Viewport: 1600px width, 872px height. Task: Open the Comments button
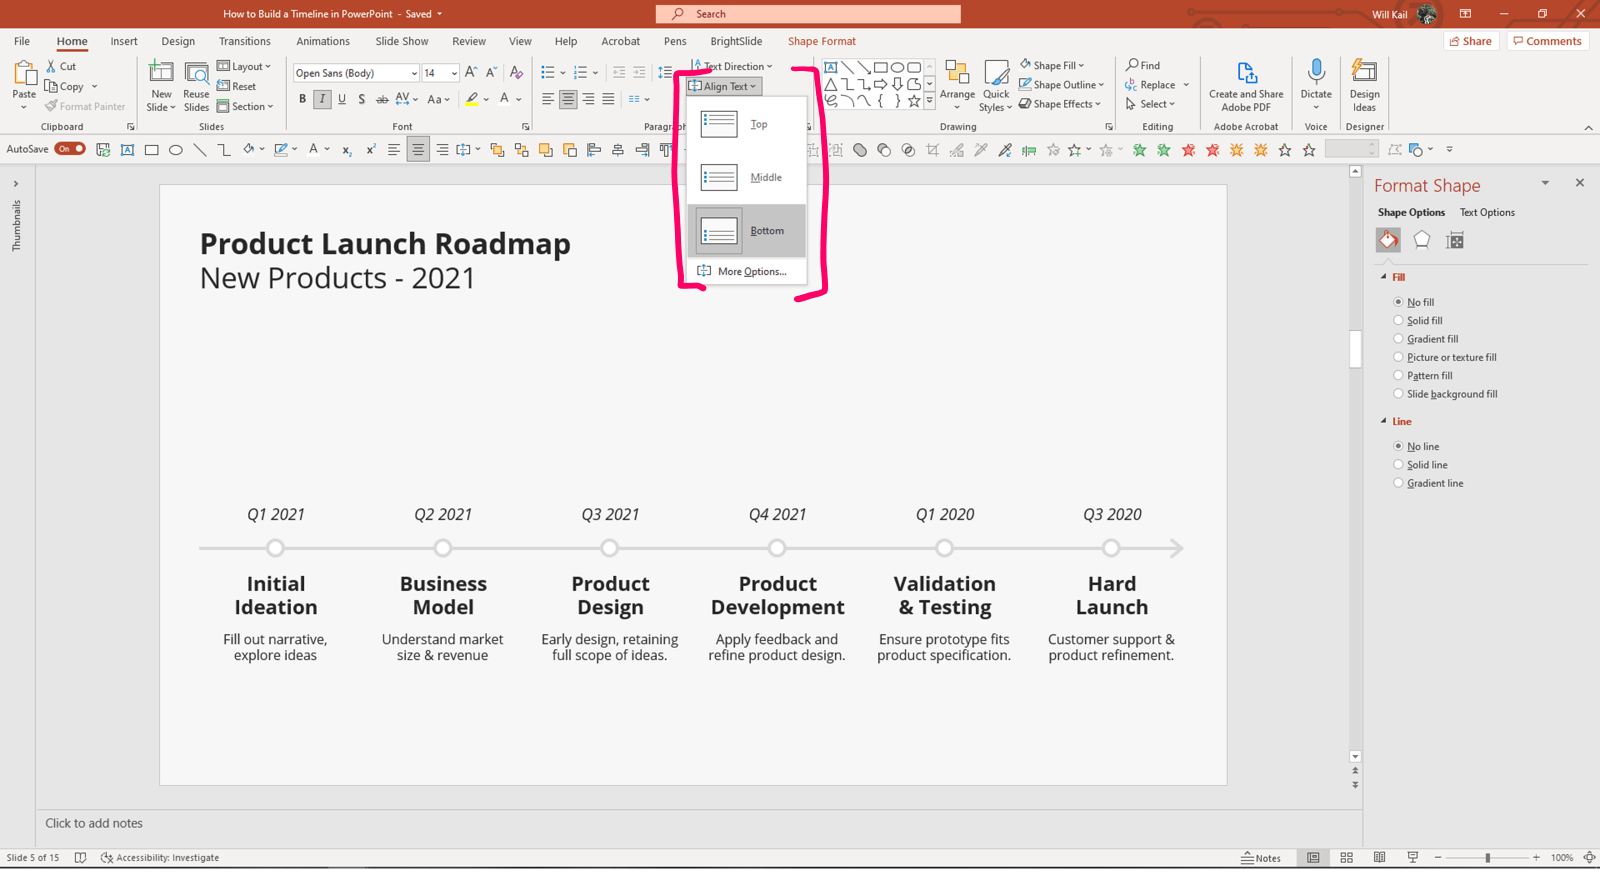point(1547,41)
